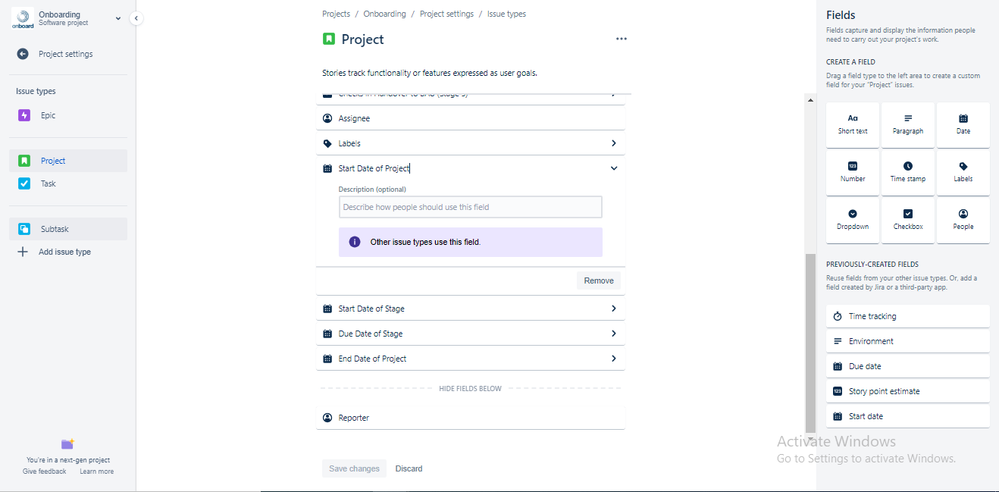Select the Paragraph field type tile
This screenshot has width=999, height=492.
pyautogui.click(x=907, y=125)
